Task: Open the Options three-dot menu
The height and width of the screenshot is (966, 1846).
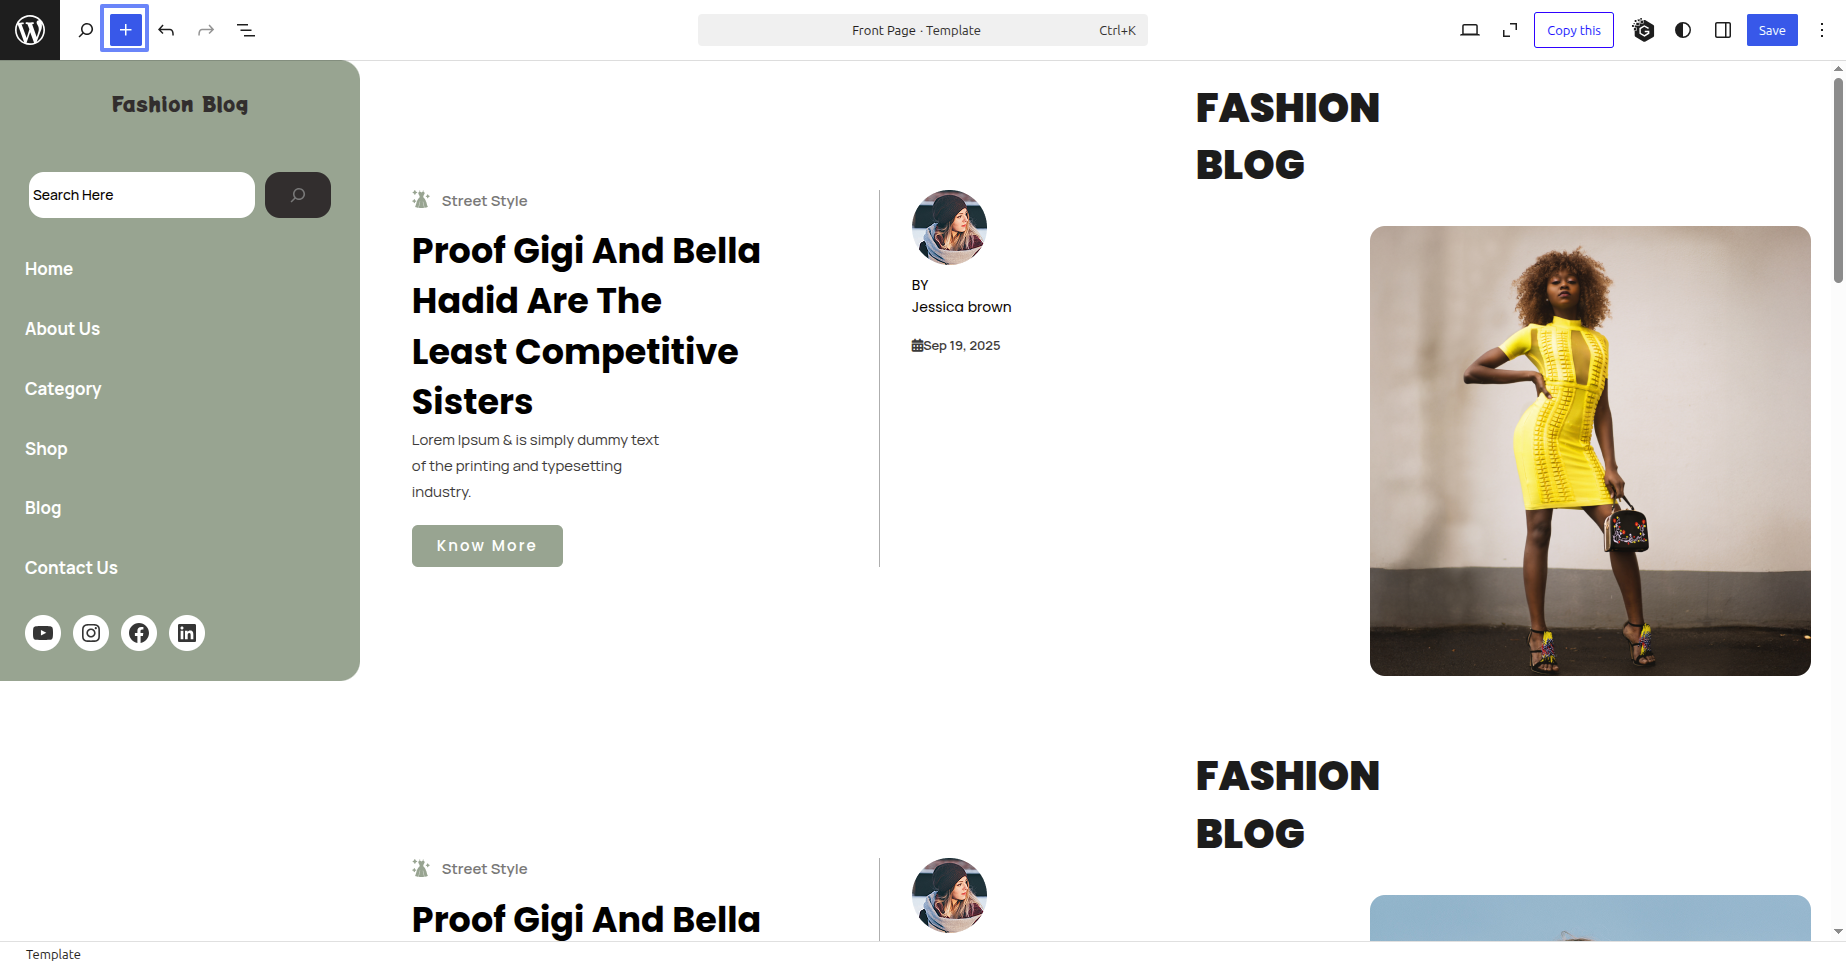Action: tap(1822, 30)
